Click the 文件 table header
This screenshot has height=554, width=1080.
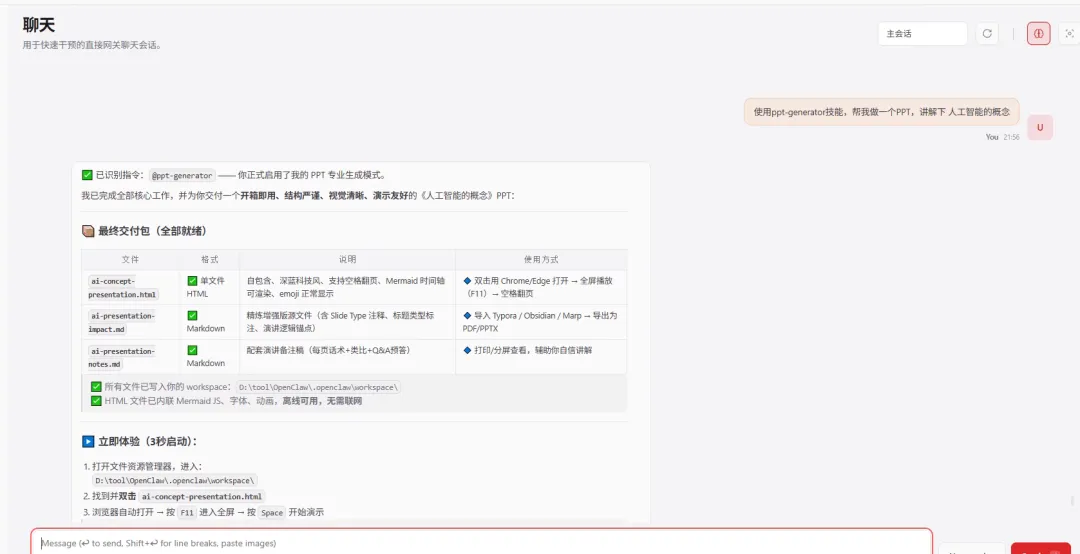130,260
